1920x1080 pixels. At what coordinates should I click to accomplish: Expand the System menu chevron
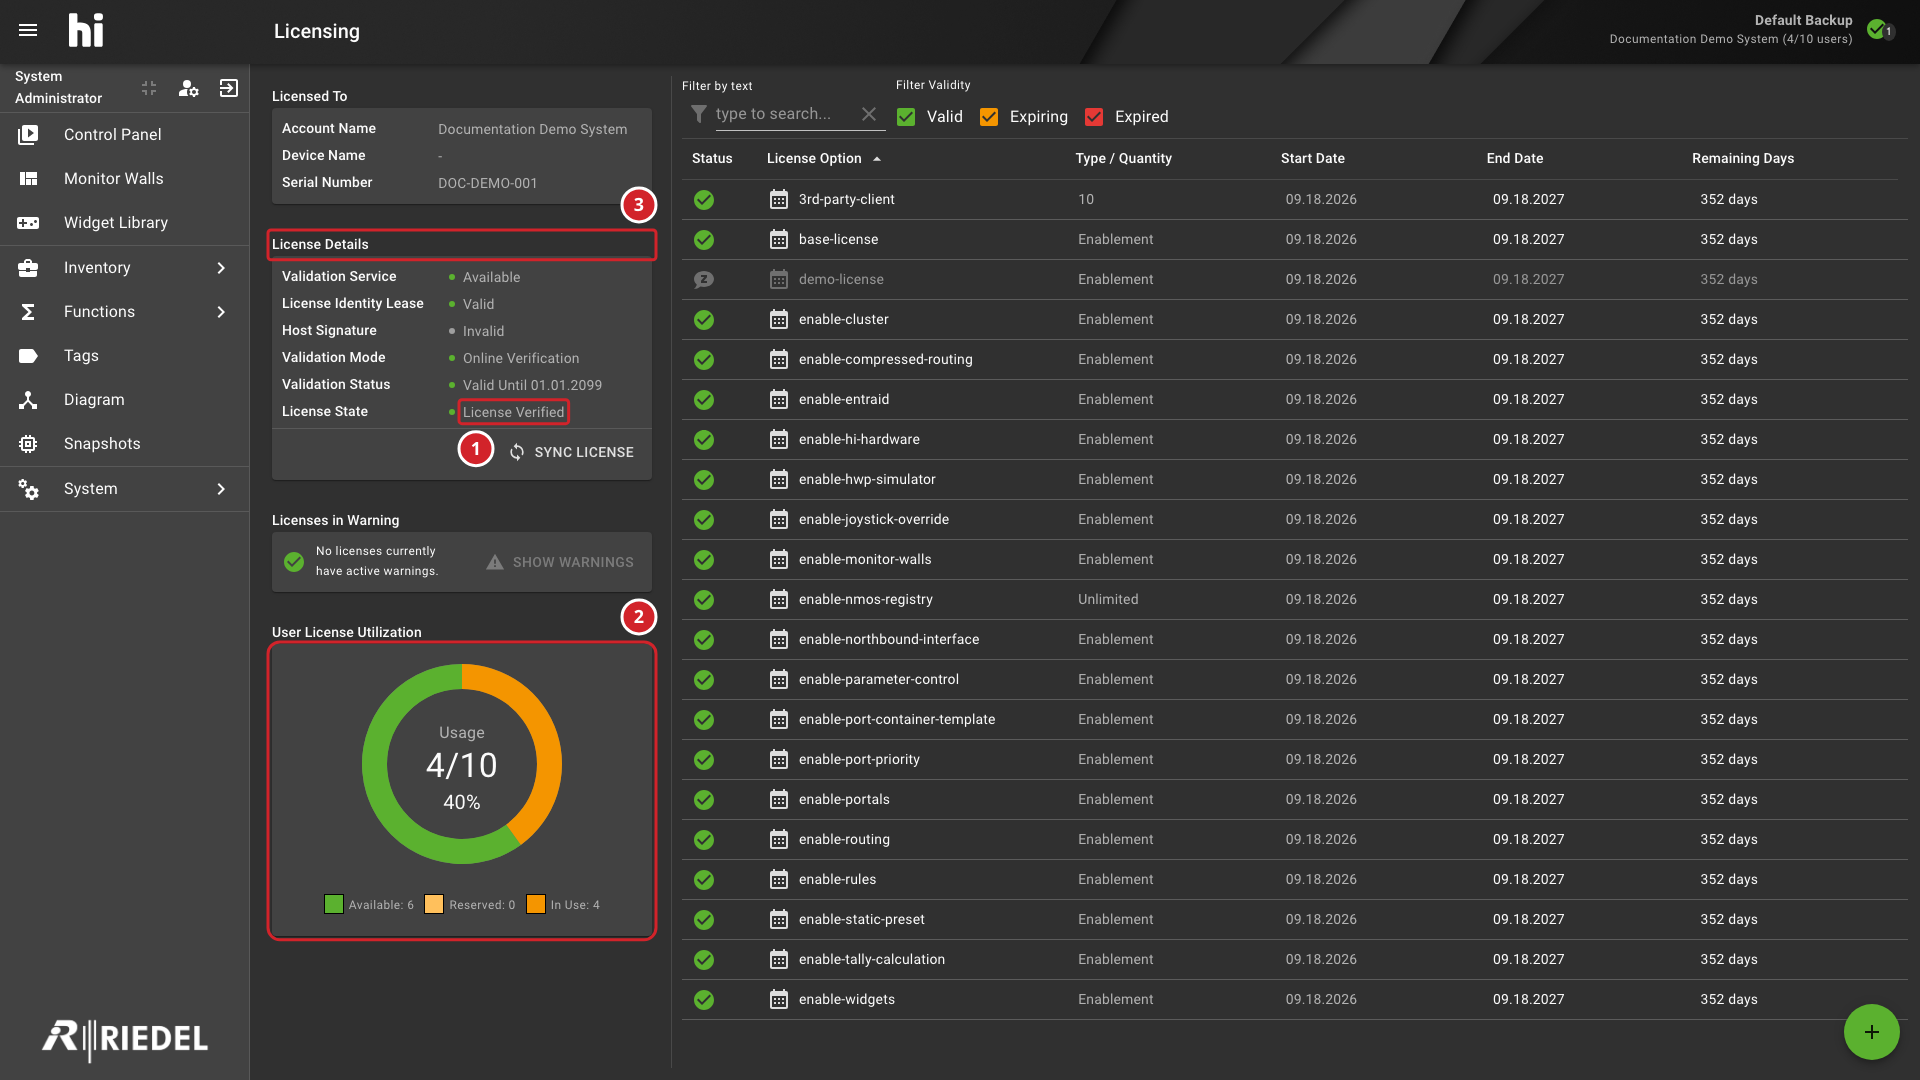[221, 489]
